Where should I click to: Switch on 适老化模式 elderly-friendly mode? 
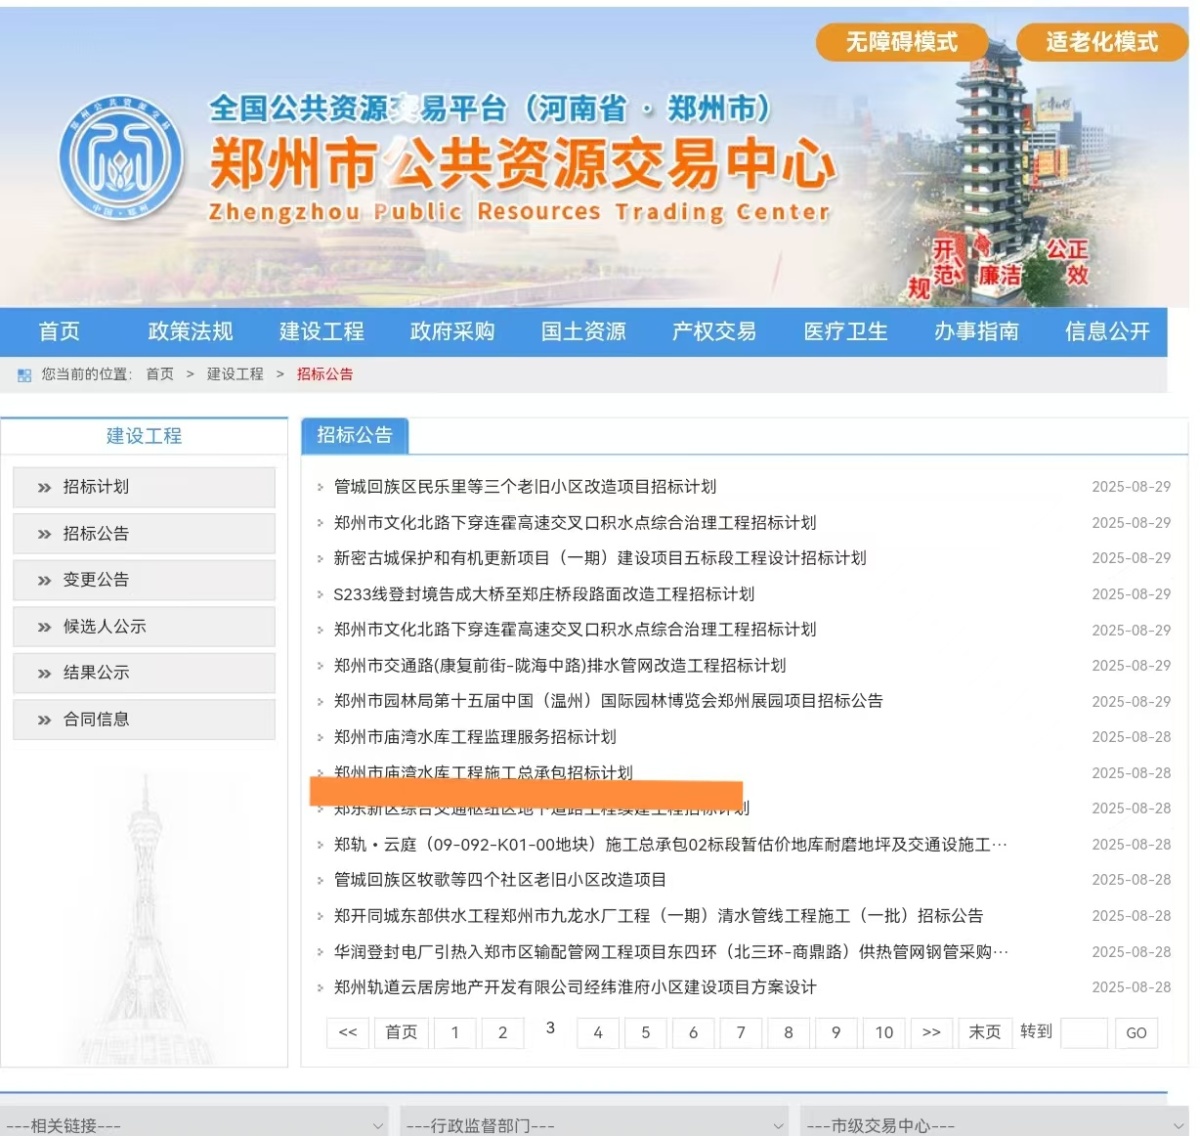[1101, 42]
